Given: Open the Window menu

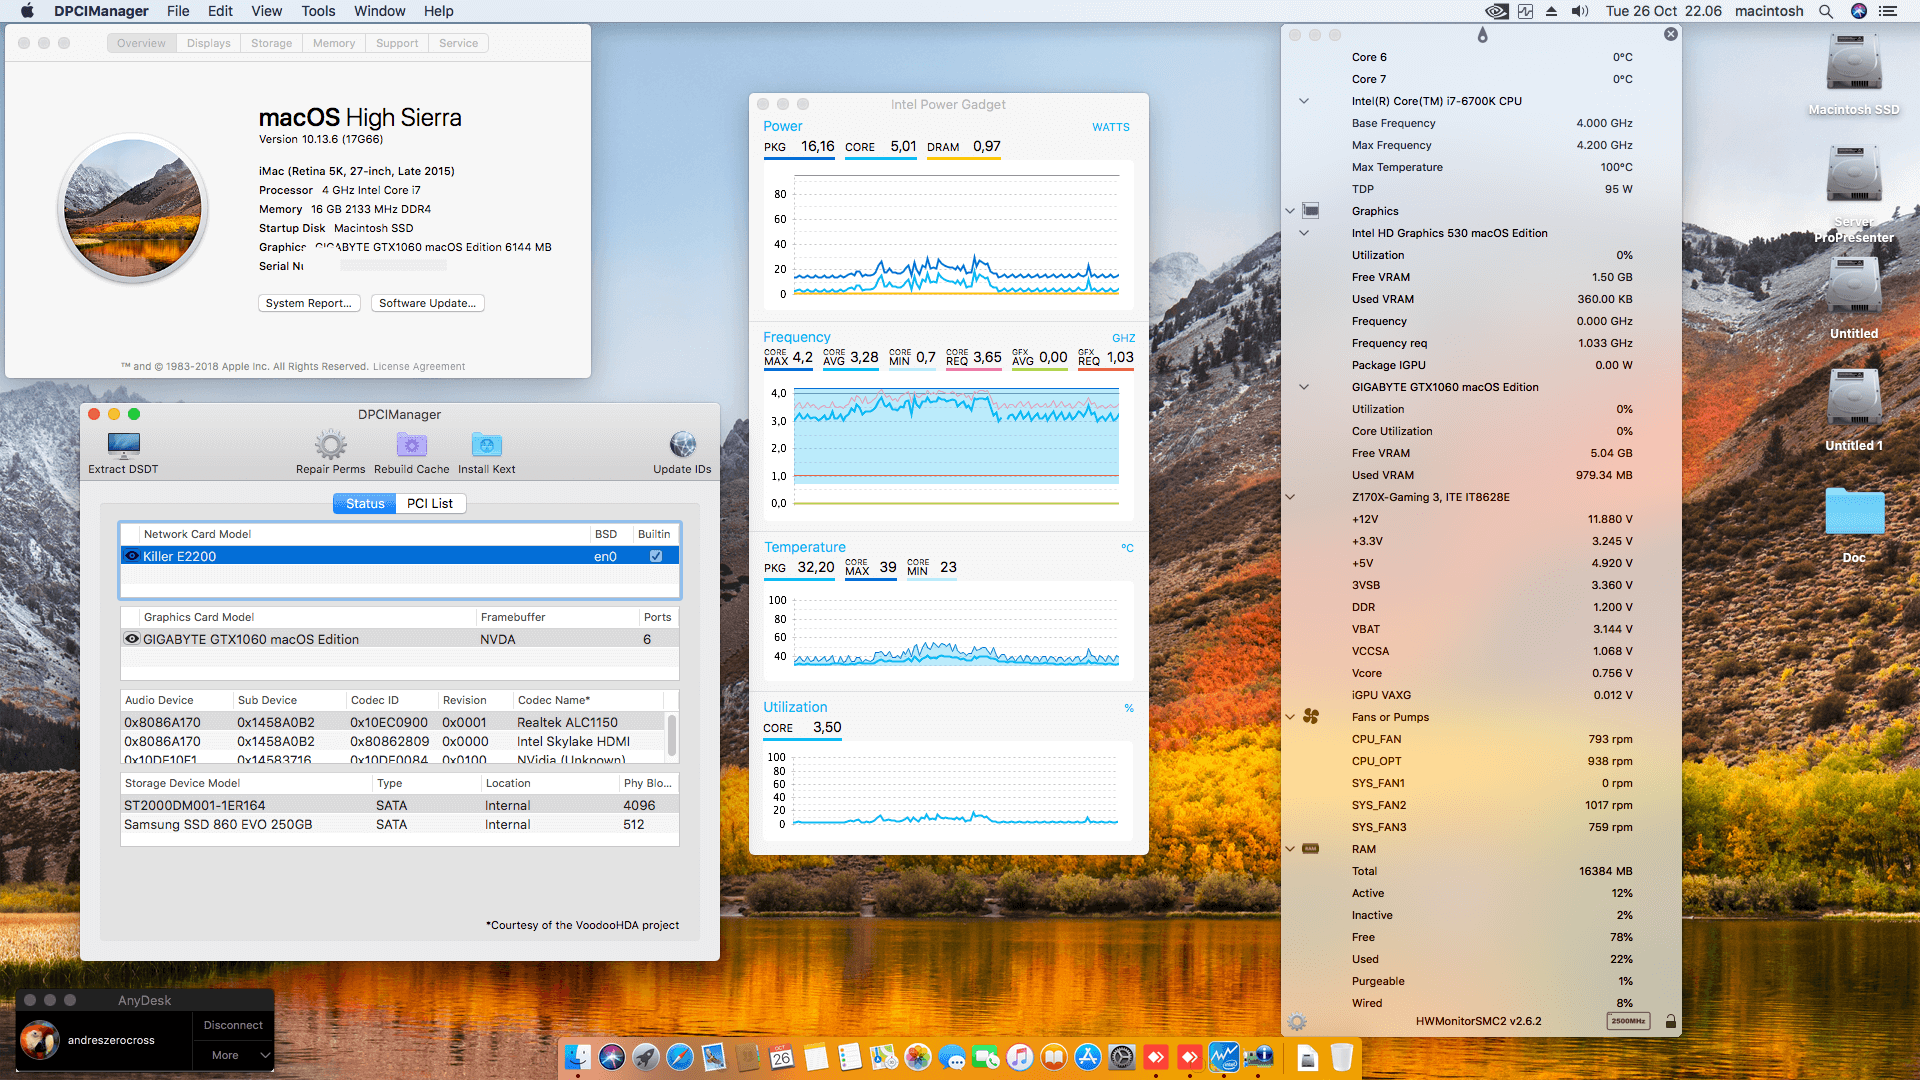Looking at the screenshot, I should click(x=380, y=11).
